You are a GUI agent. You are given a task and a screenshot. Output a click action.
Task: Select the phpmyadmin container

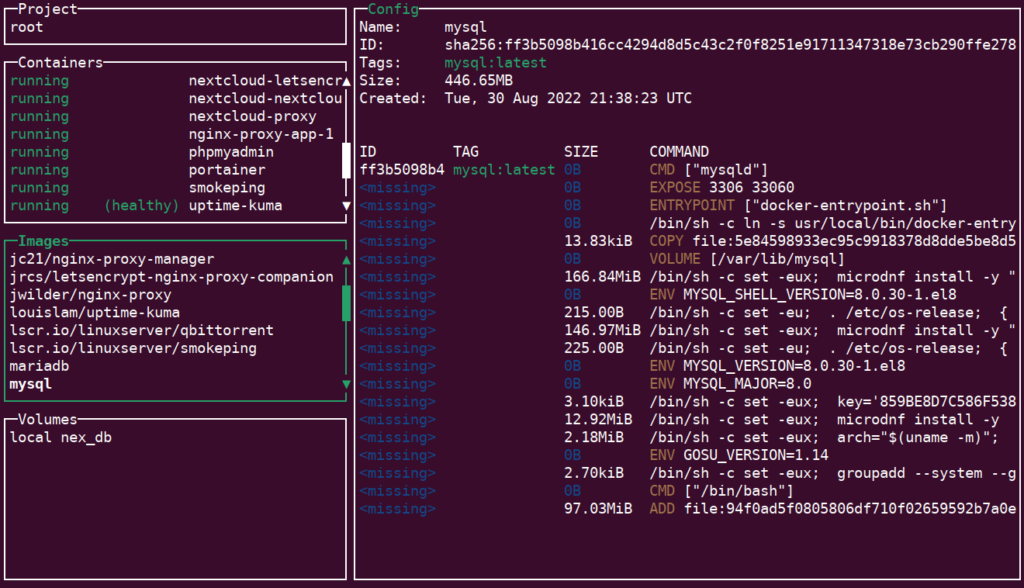pos(176,152)
